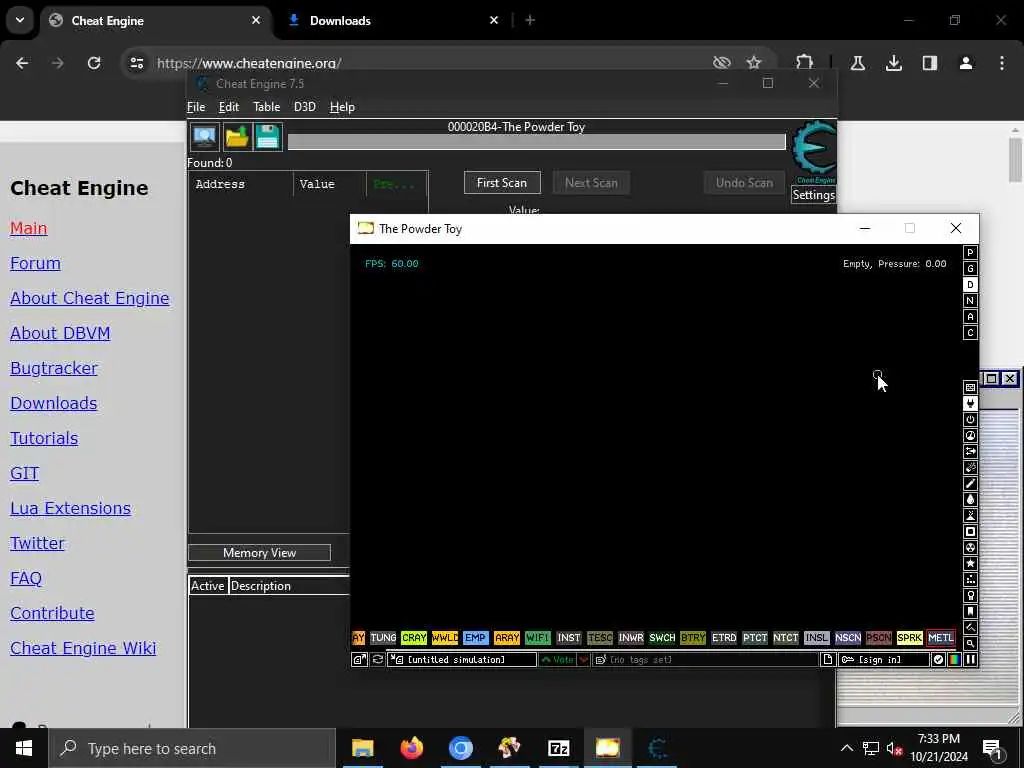This screenshot has height=768, width=1024.
Task: Open Edit menu in Cheat Engine
Action: pyautogui.click(x=229, y=107)
